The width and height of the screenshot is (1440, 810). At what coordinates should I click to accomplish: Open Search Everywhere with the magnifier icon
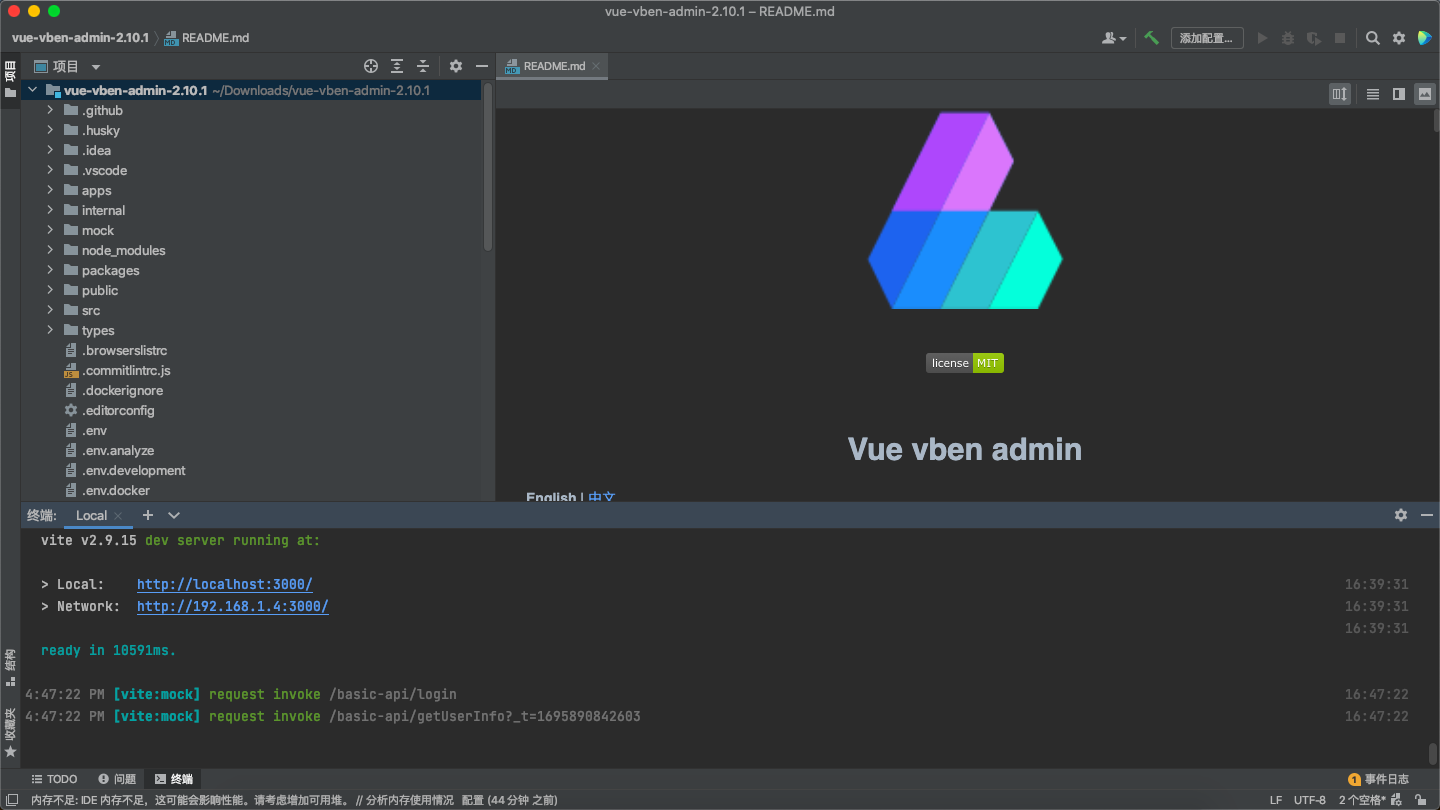[x=1372, y=37]
